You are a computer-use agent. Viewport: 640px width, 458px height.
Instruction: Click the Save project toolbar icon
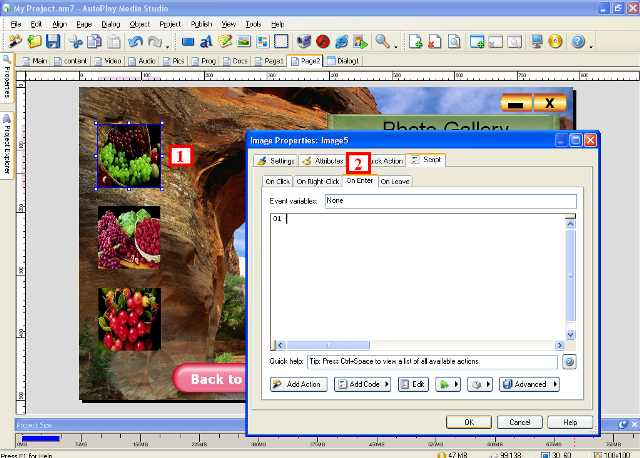(x=53, y=42)
